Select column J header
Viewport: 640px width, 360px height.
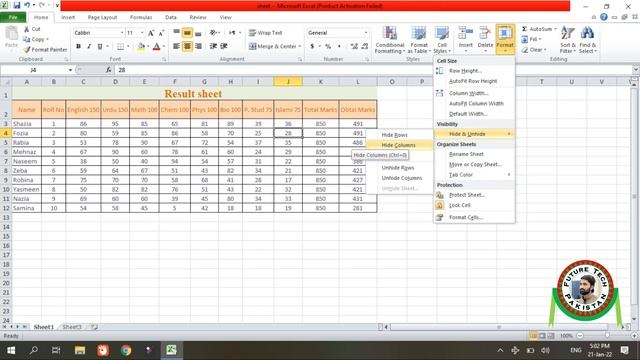tap(288, 82)
